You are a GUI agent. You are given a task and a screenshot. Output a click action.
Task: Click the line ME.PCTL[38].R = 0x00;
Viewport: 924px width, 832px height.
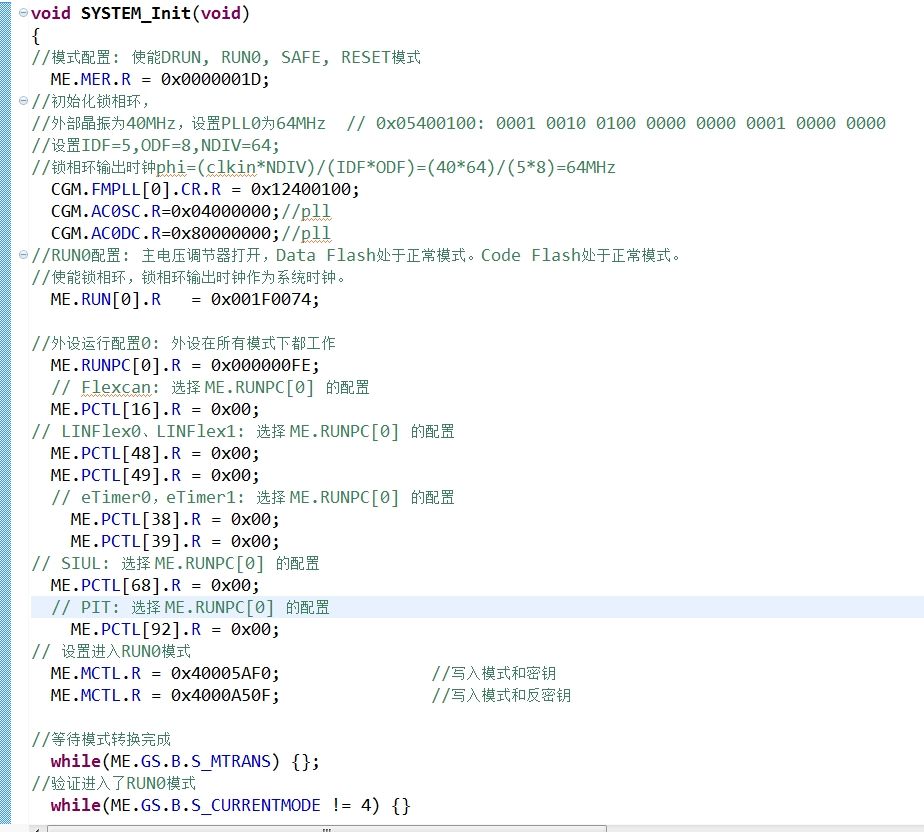[x=174, y=519]
